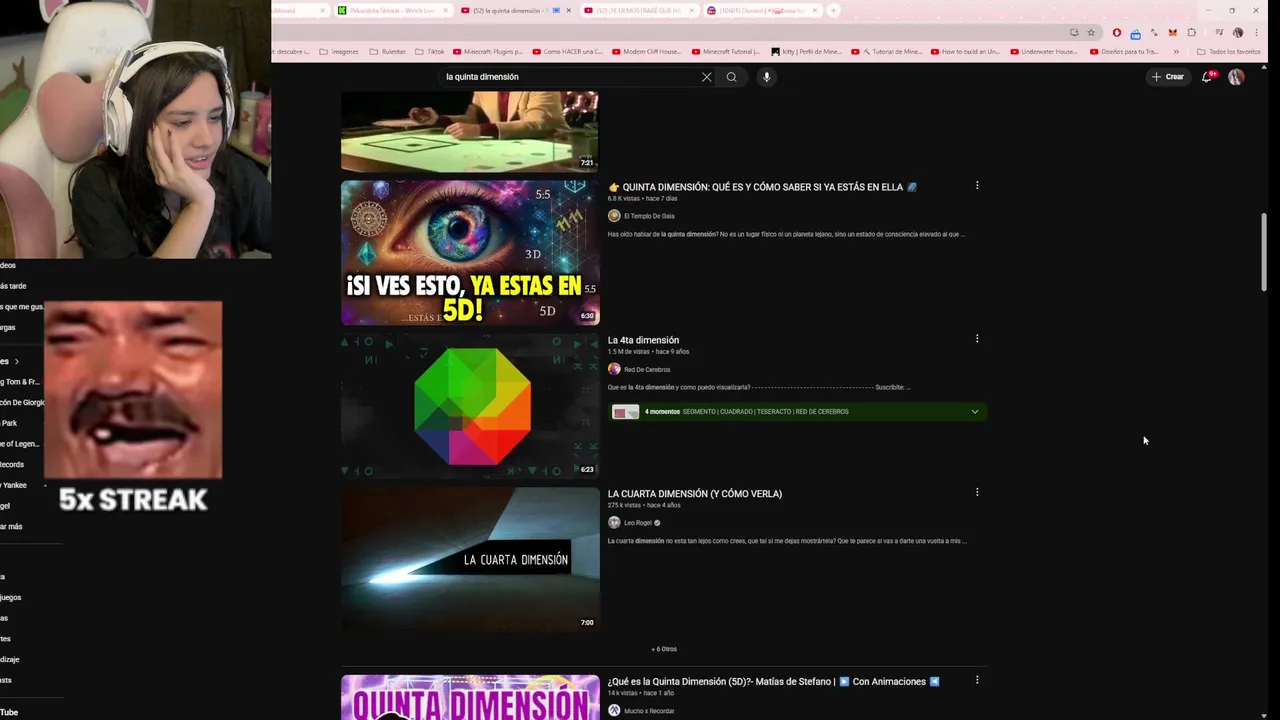Click the magnifier search button
1280x720 pixels.
pos(732,77)
